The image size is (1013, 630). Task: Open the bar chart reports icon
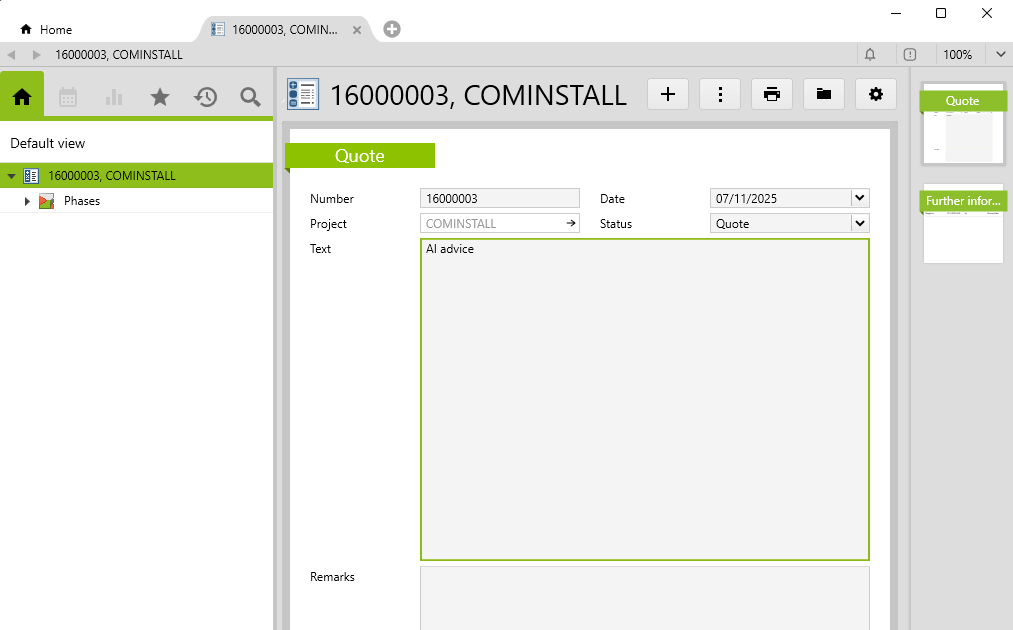click(114, 97)
